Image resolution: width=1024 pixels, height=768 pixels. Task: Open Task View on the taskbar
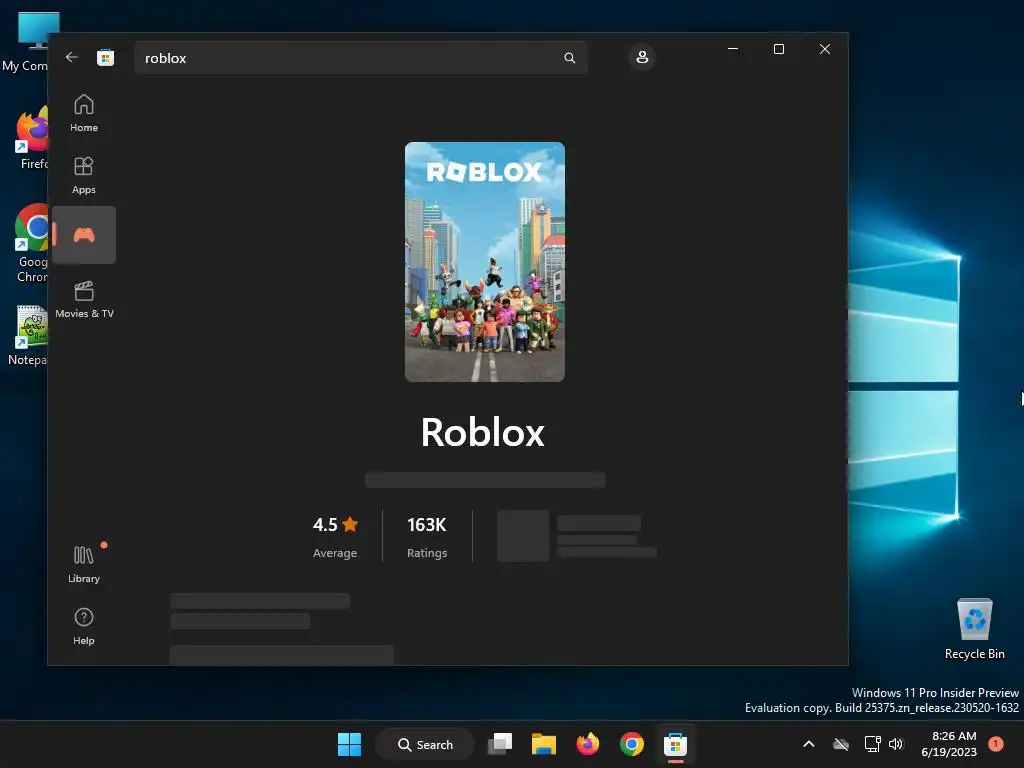[500, 744]
